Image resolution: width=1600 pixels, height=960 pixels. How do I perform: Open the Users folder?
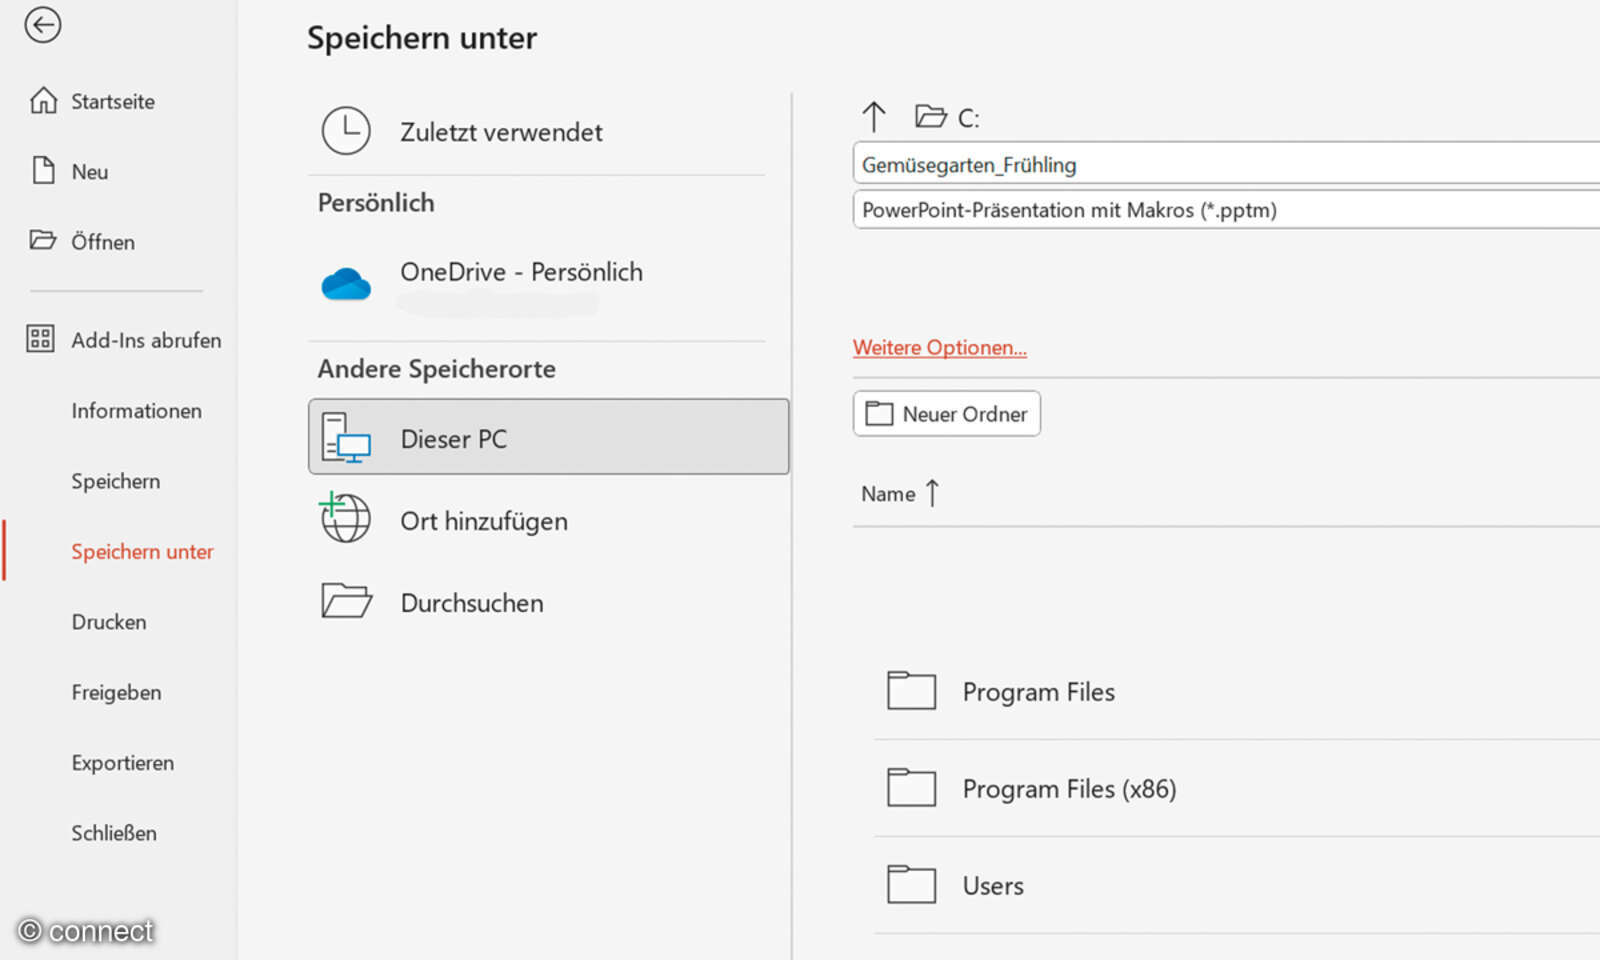tap(991, 885)
